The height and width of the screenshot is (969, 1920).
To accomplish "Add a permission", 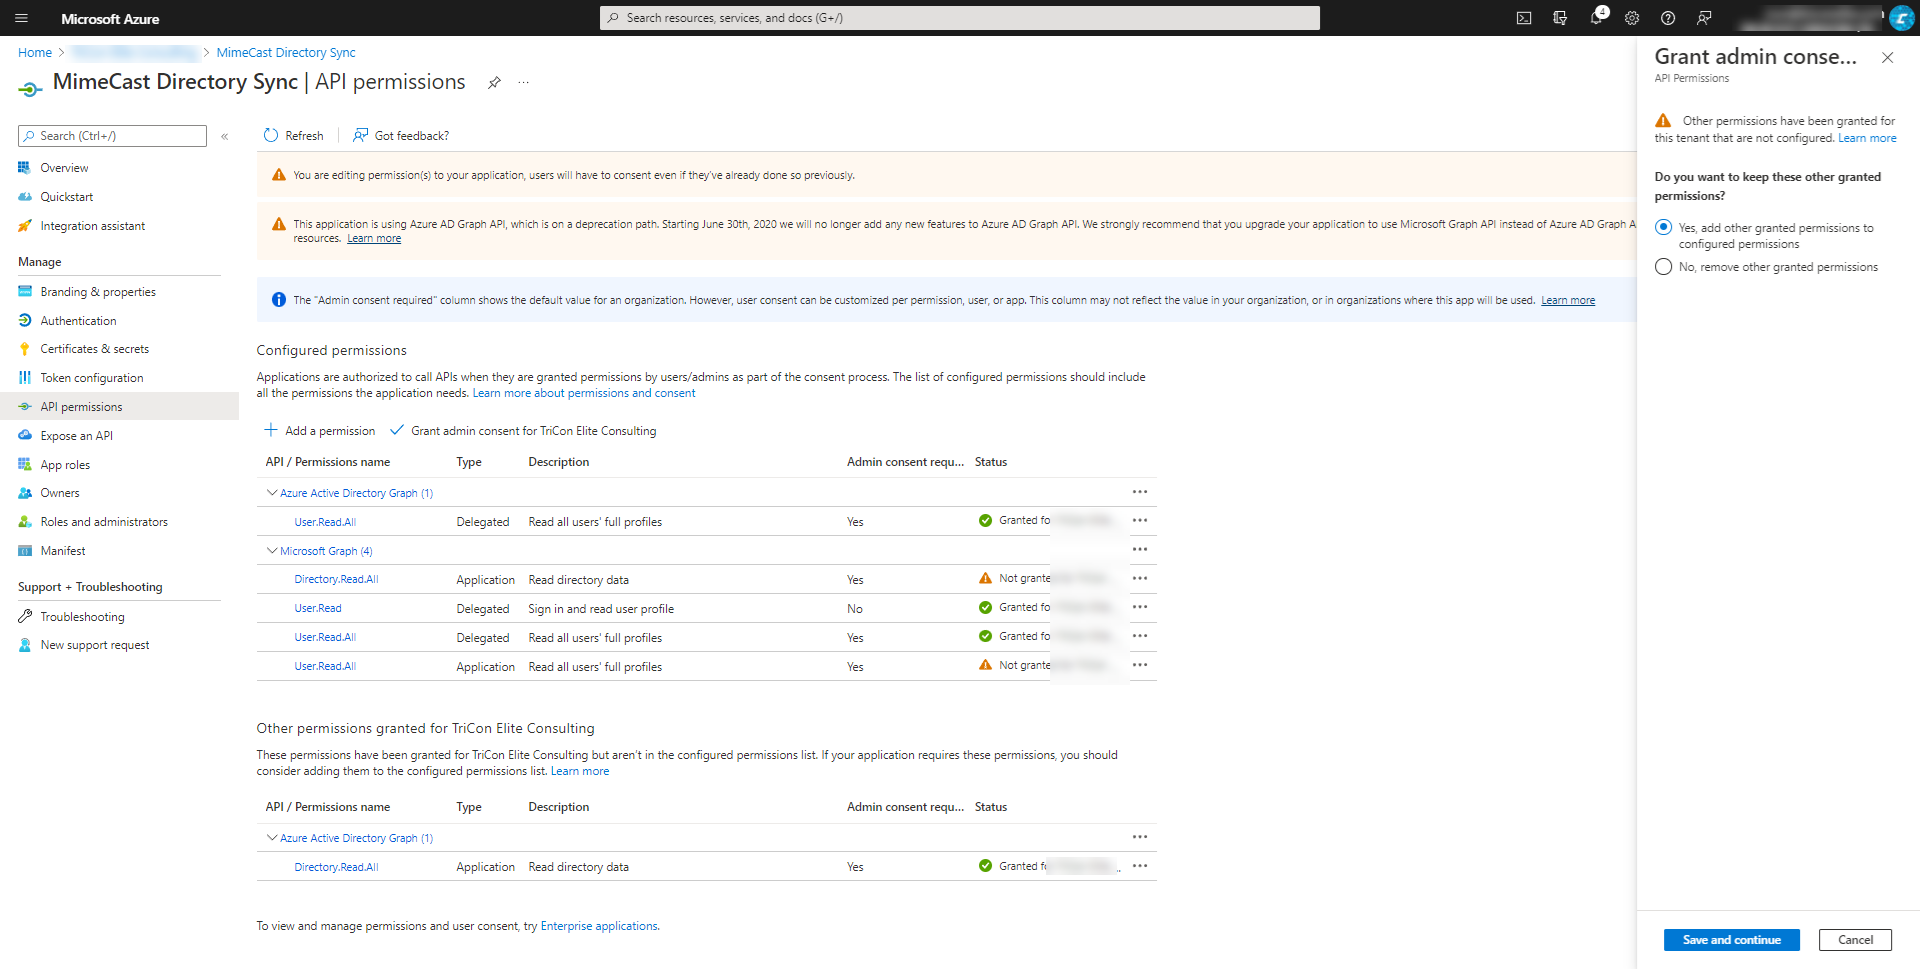I will click(320, 431).
